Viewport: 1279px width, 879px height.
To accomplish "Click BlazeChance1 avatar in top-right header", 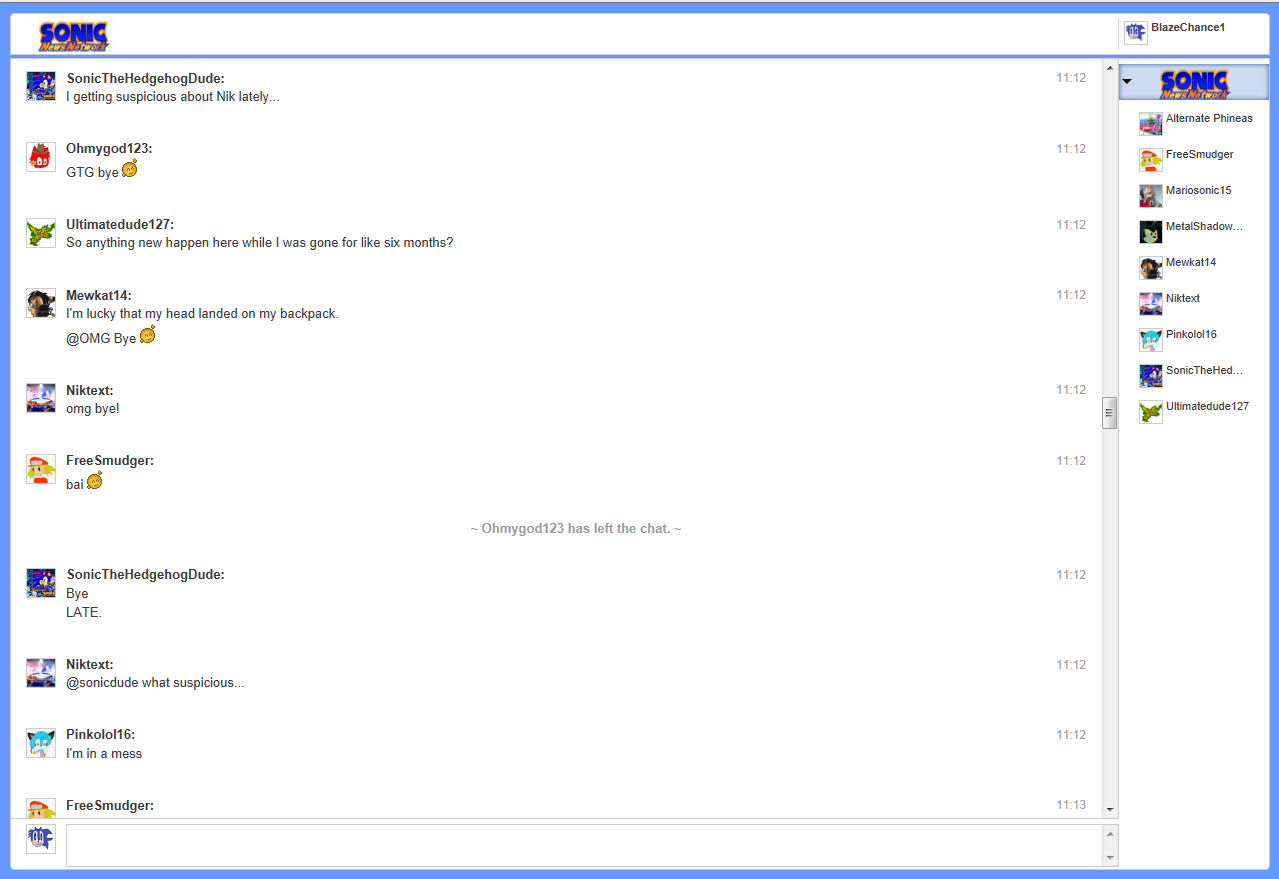I will tap(1135, 33).
